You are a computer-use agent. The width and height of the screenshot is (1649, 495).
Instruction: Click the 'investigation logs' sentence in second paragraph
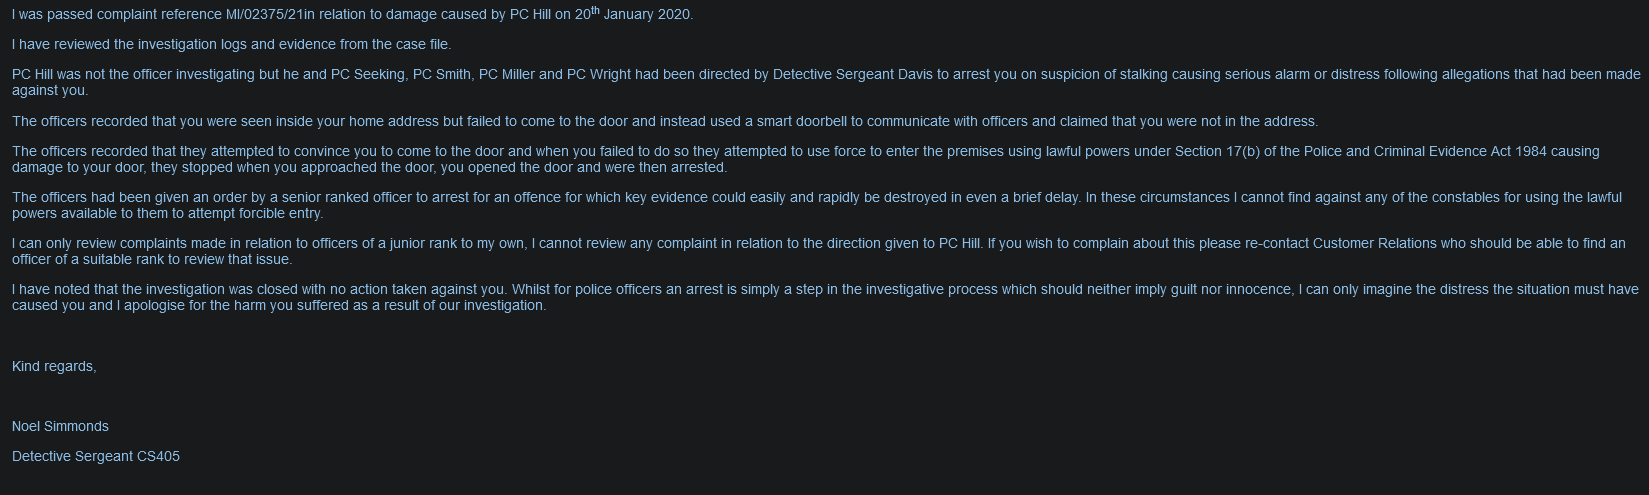[231, 45]
